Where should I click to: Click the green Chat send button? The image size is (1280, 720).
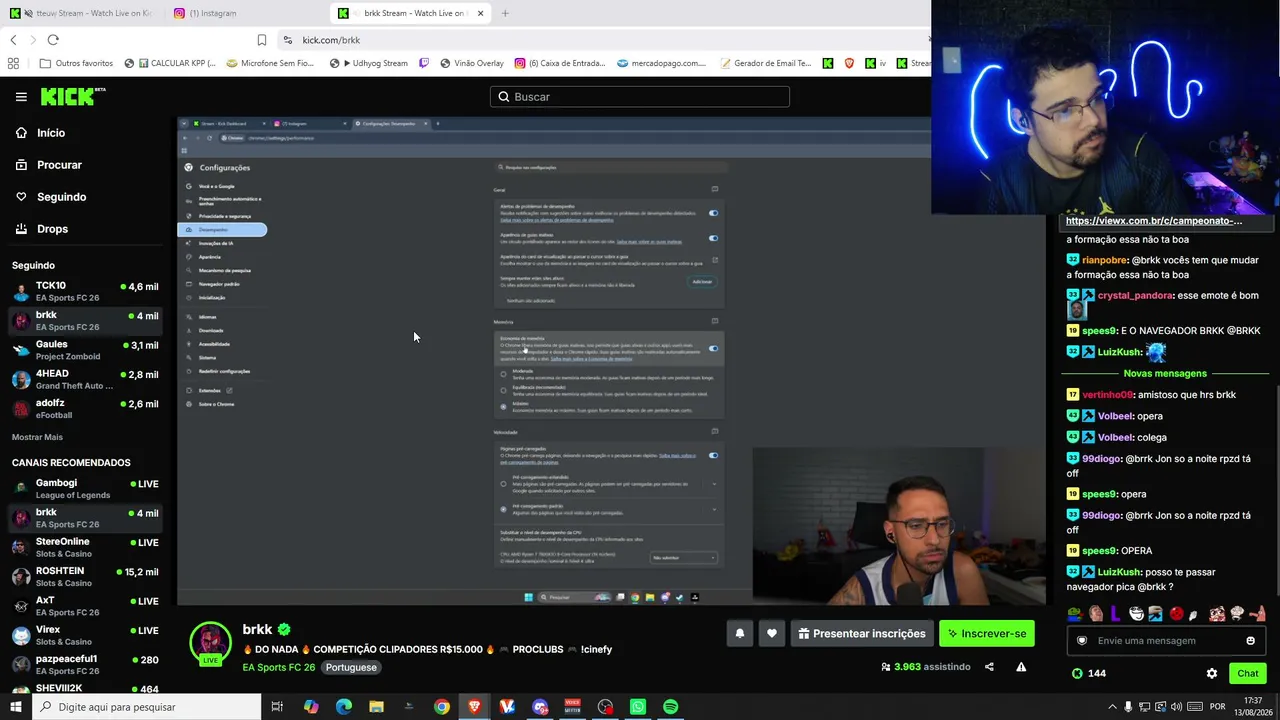(1247, 673)
